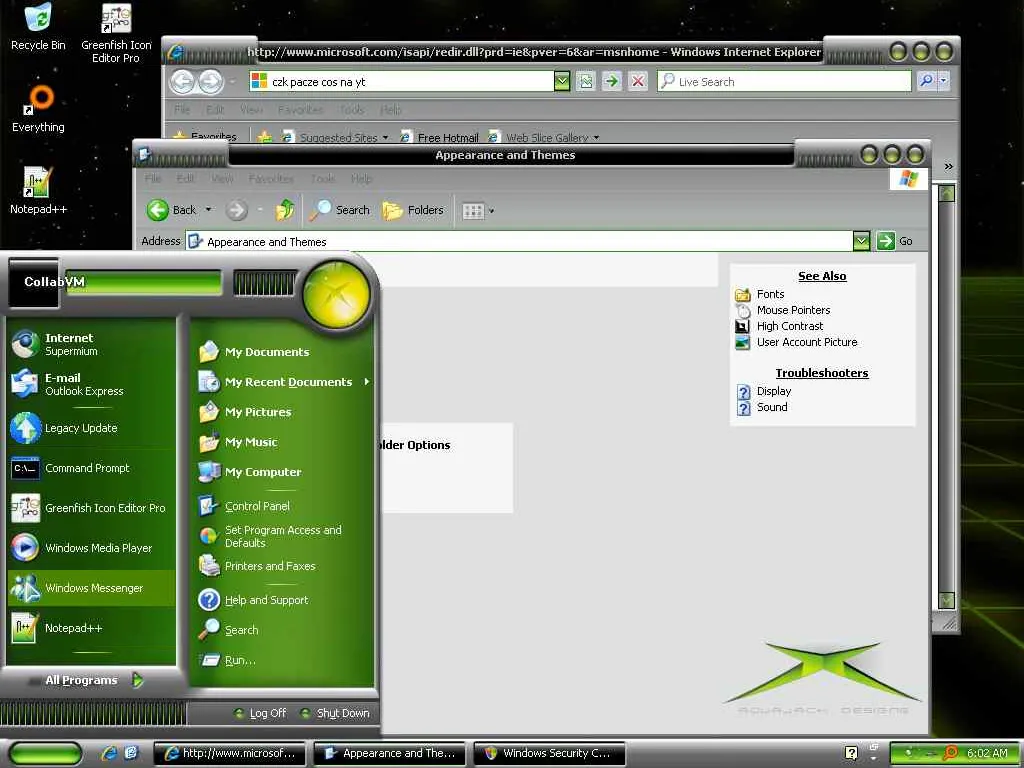Image resolution: width=1024 pixels, height=768 pixels.
Task: Expand Explorer address bar dropdown
Action: pos(861,241)
